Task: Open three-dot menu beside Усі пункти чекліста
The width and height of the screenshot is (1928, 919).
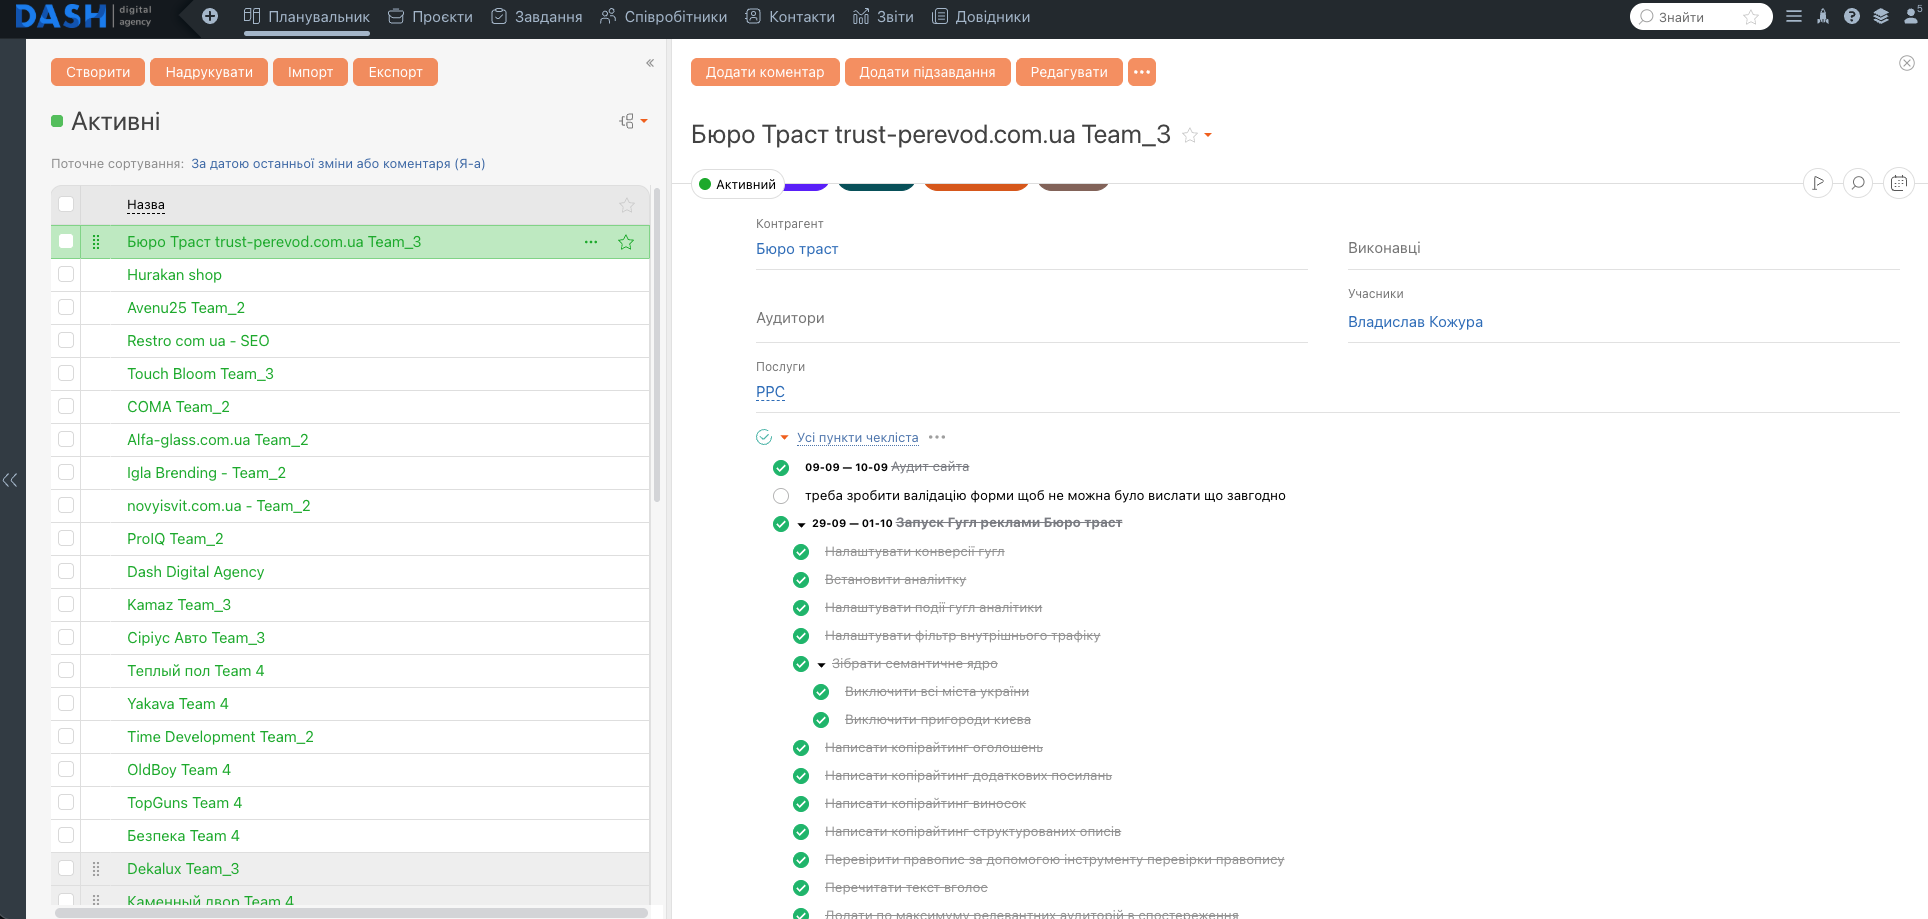Action: 937,437
